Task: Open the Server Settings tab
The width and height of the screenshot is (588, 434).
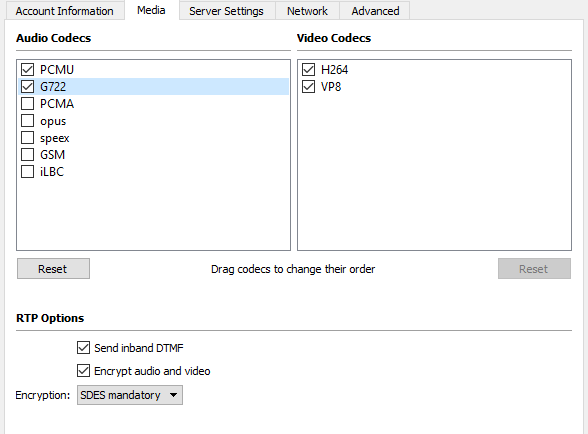Action: (x=226, y=11)
